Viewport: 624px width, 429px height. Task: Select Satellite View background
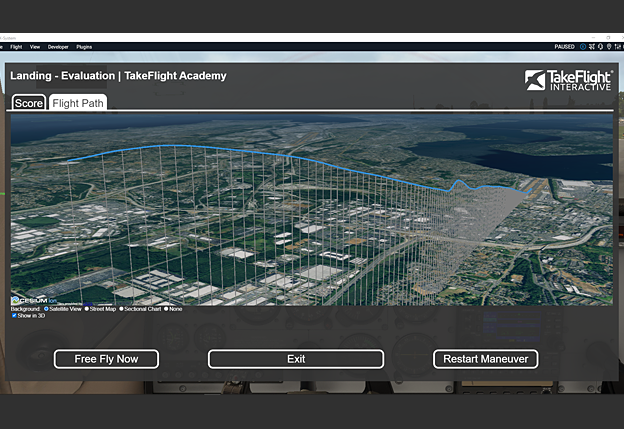pyautogui.click(x=46, y=309)
